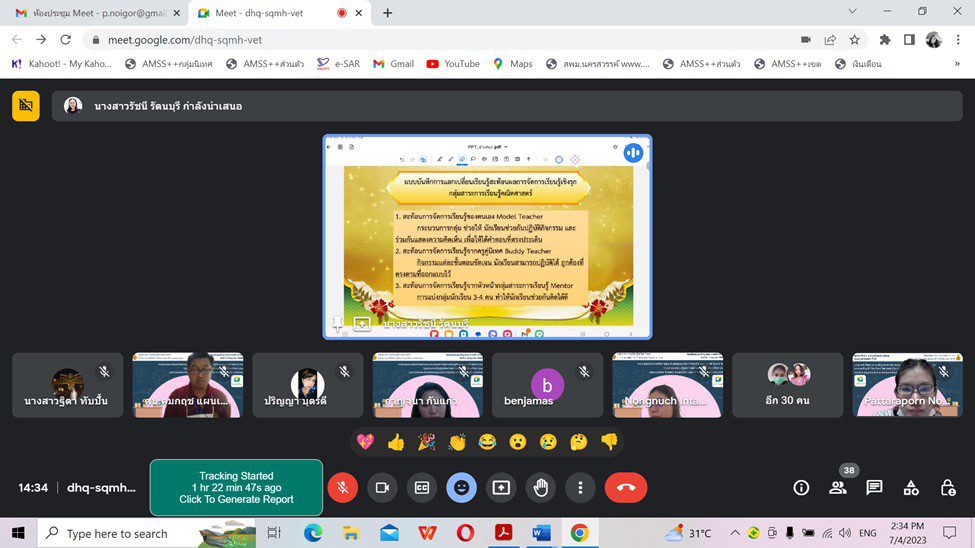Open Chrome profile avatar
The image size is (975, 548).
[933, 40]
